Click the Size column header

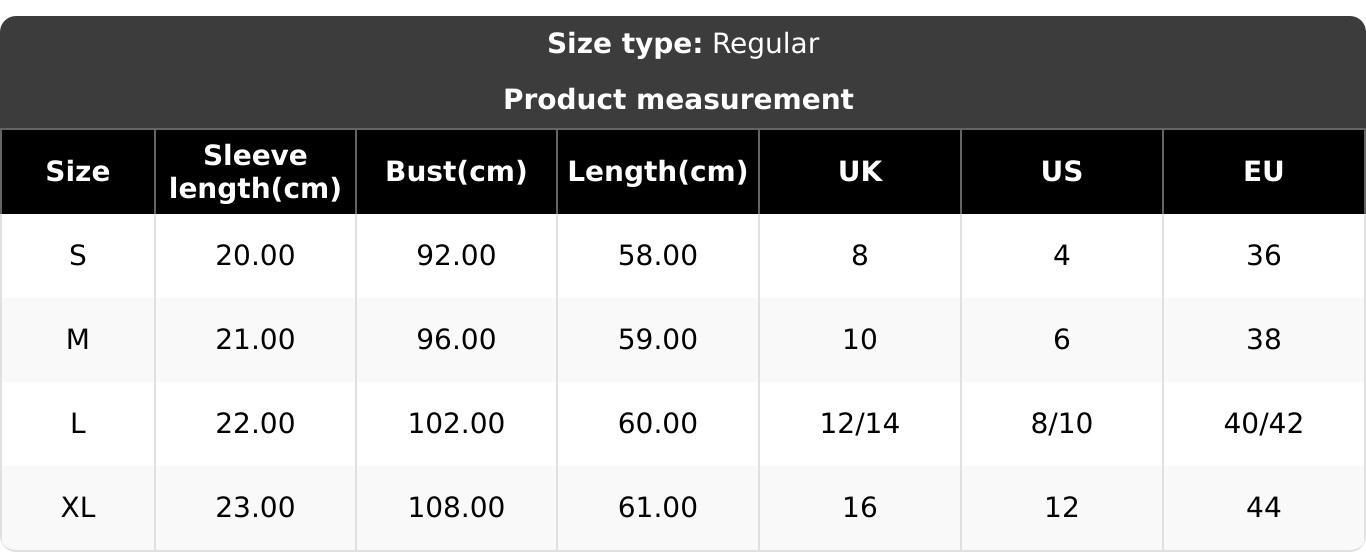click(78, 172)
